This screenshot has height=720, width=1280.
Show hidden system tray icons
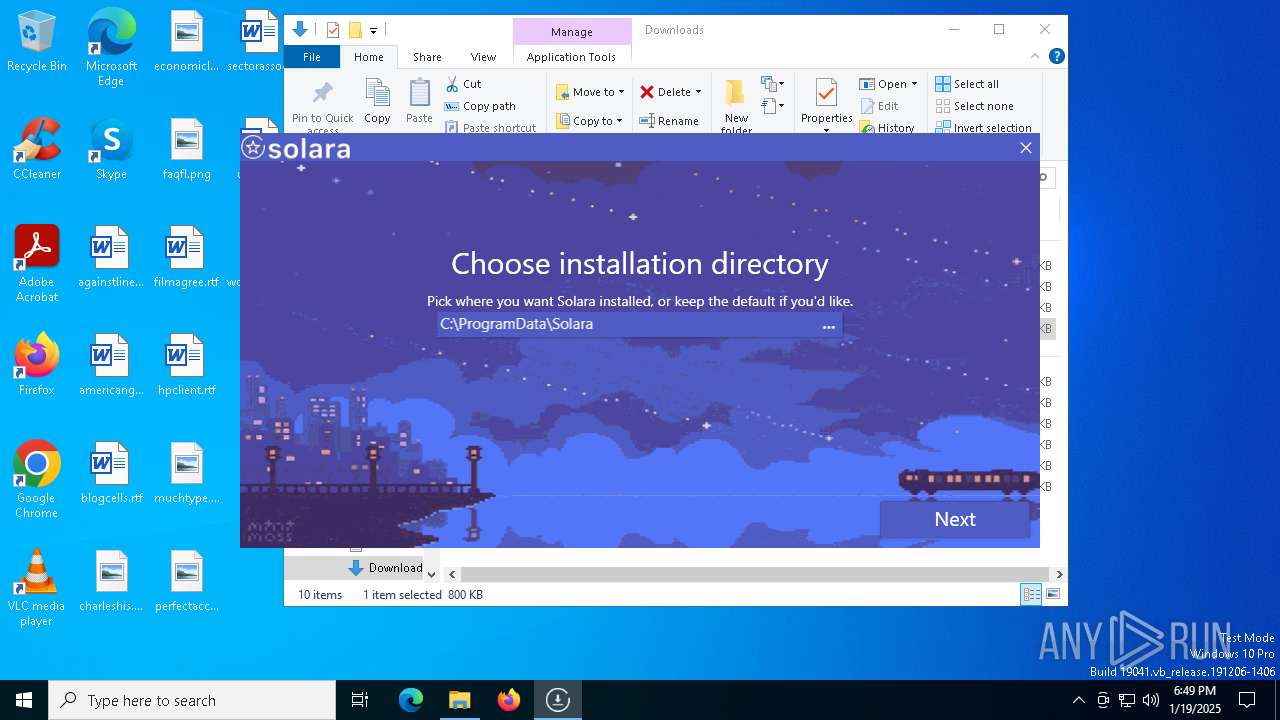pyautogui.click(x=1078, y=700)
